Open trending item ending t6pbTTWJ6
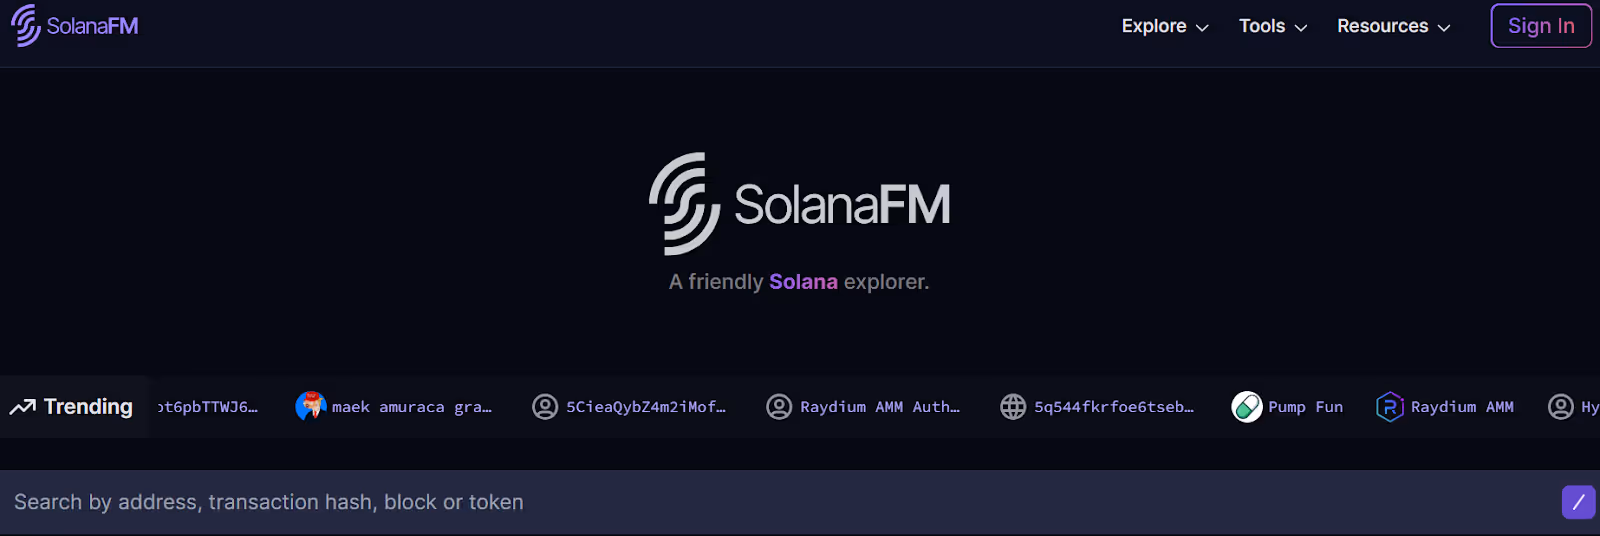This screenshot has height=536, width=1600. click(x=208, y=407)
